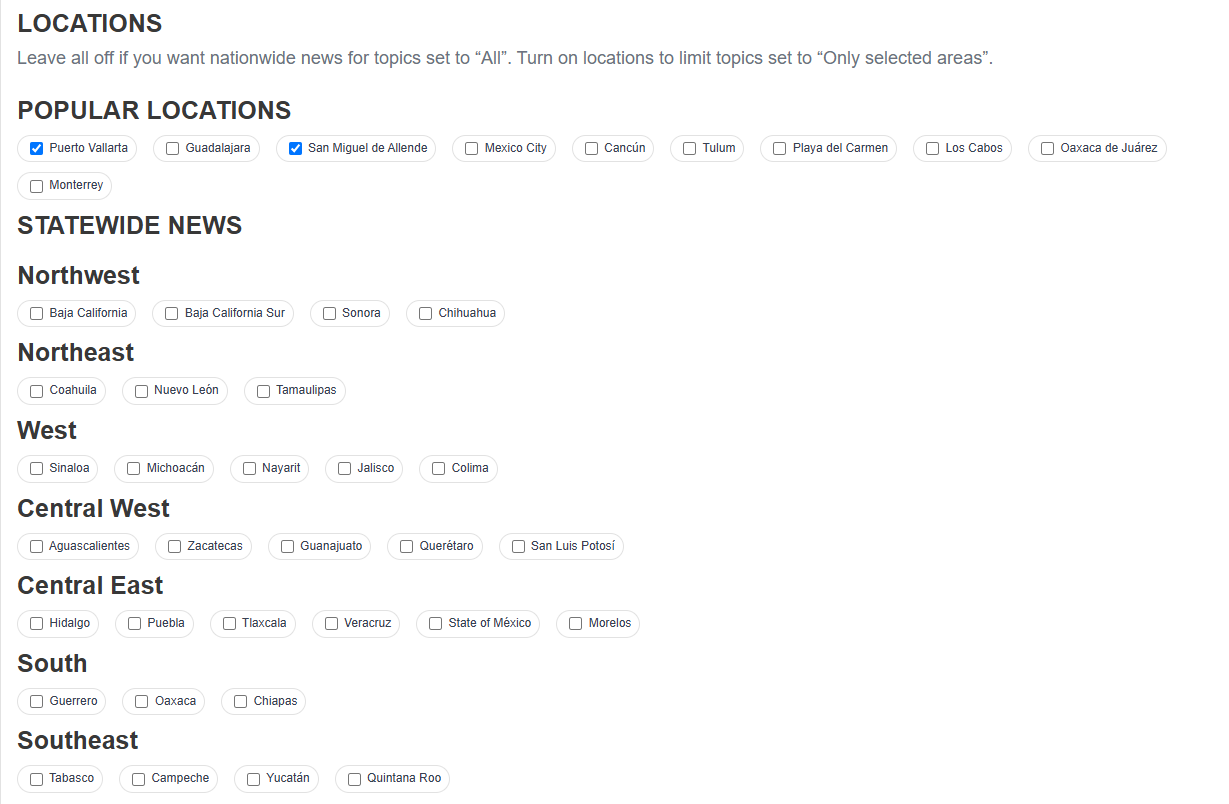This screenshot has height=804, width=1229.
Task: Enable Baja California Sur statewide news
Action: point(172,314)
